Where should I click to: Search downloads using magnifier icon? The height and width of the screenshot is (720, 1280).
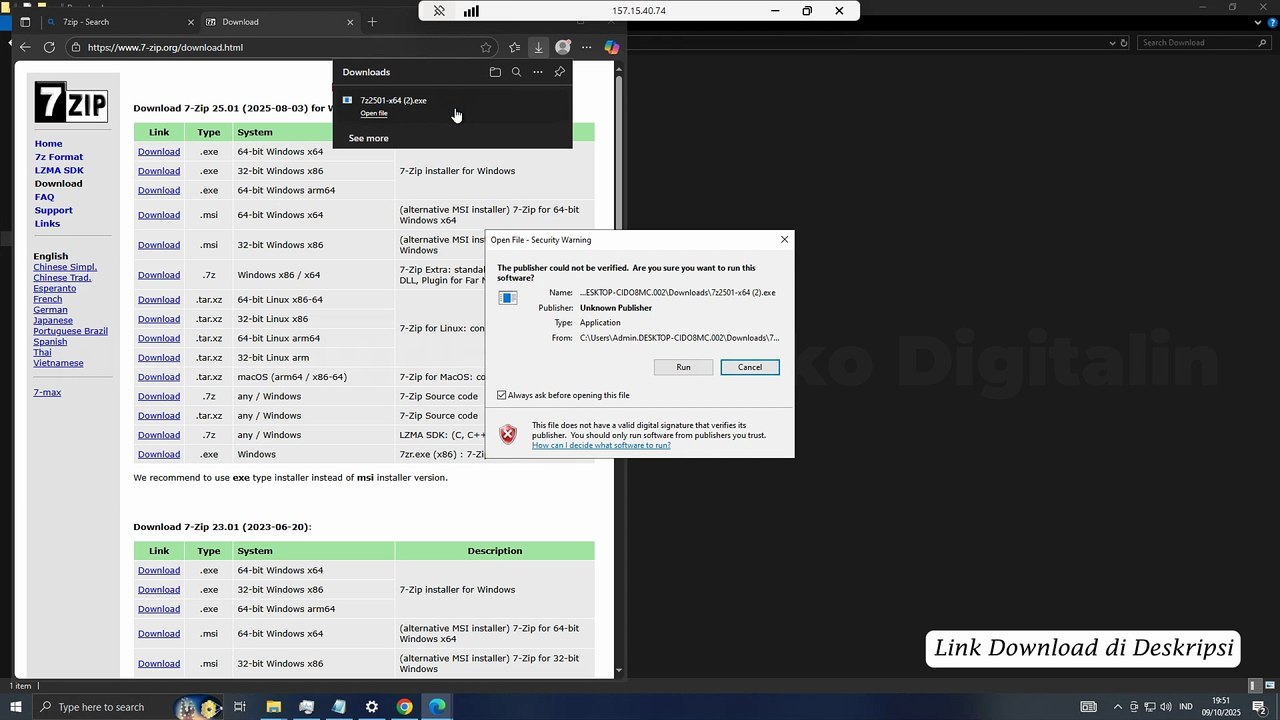516,72
